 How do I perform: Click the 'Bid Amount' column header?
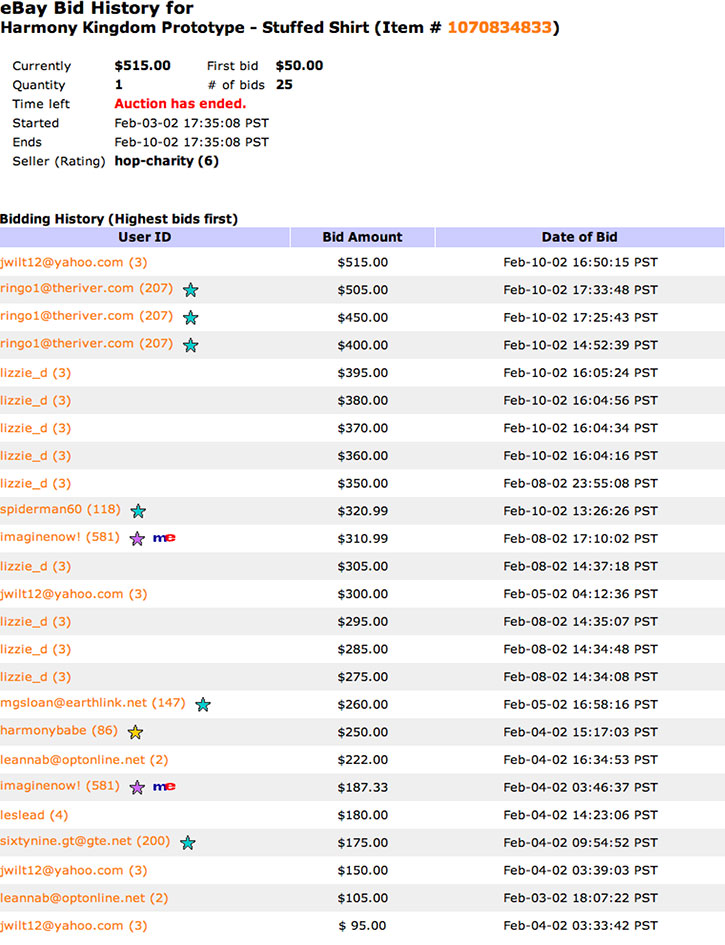[x=362, y=237]
